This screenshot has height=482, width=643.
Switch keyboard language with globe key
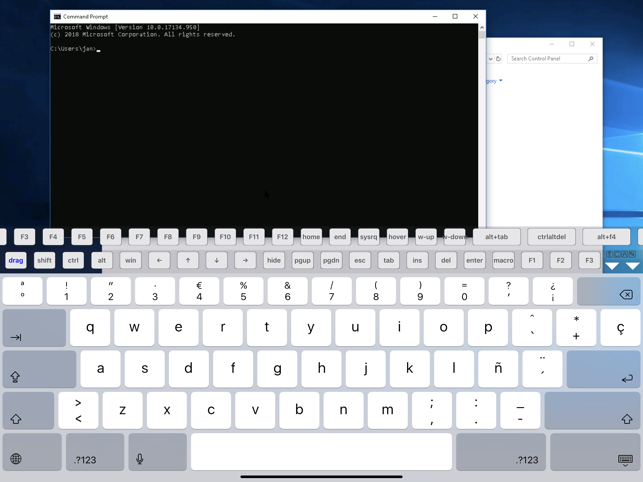(32, 452)
